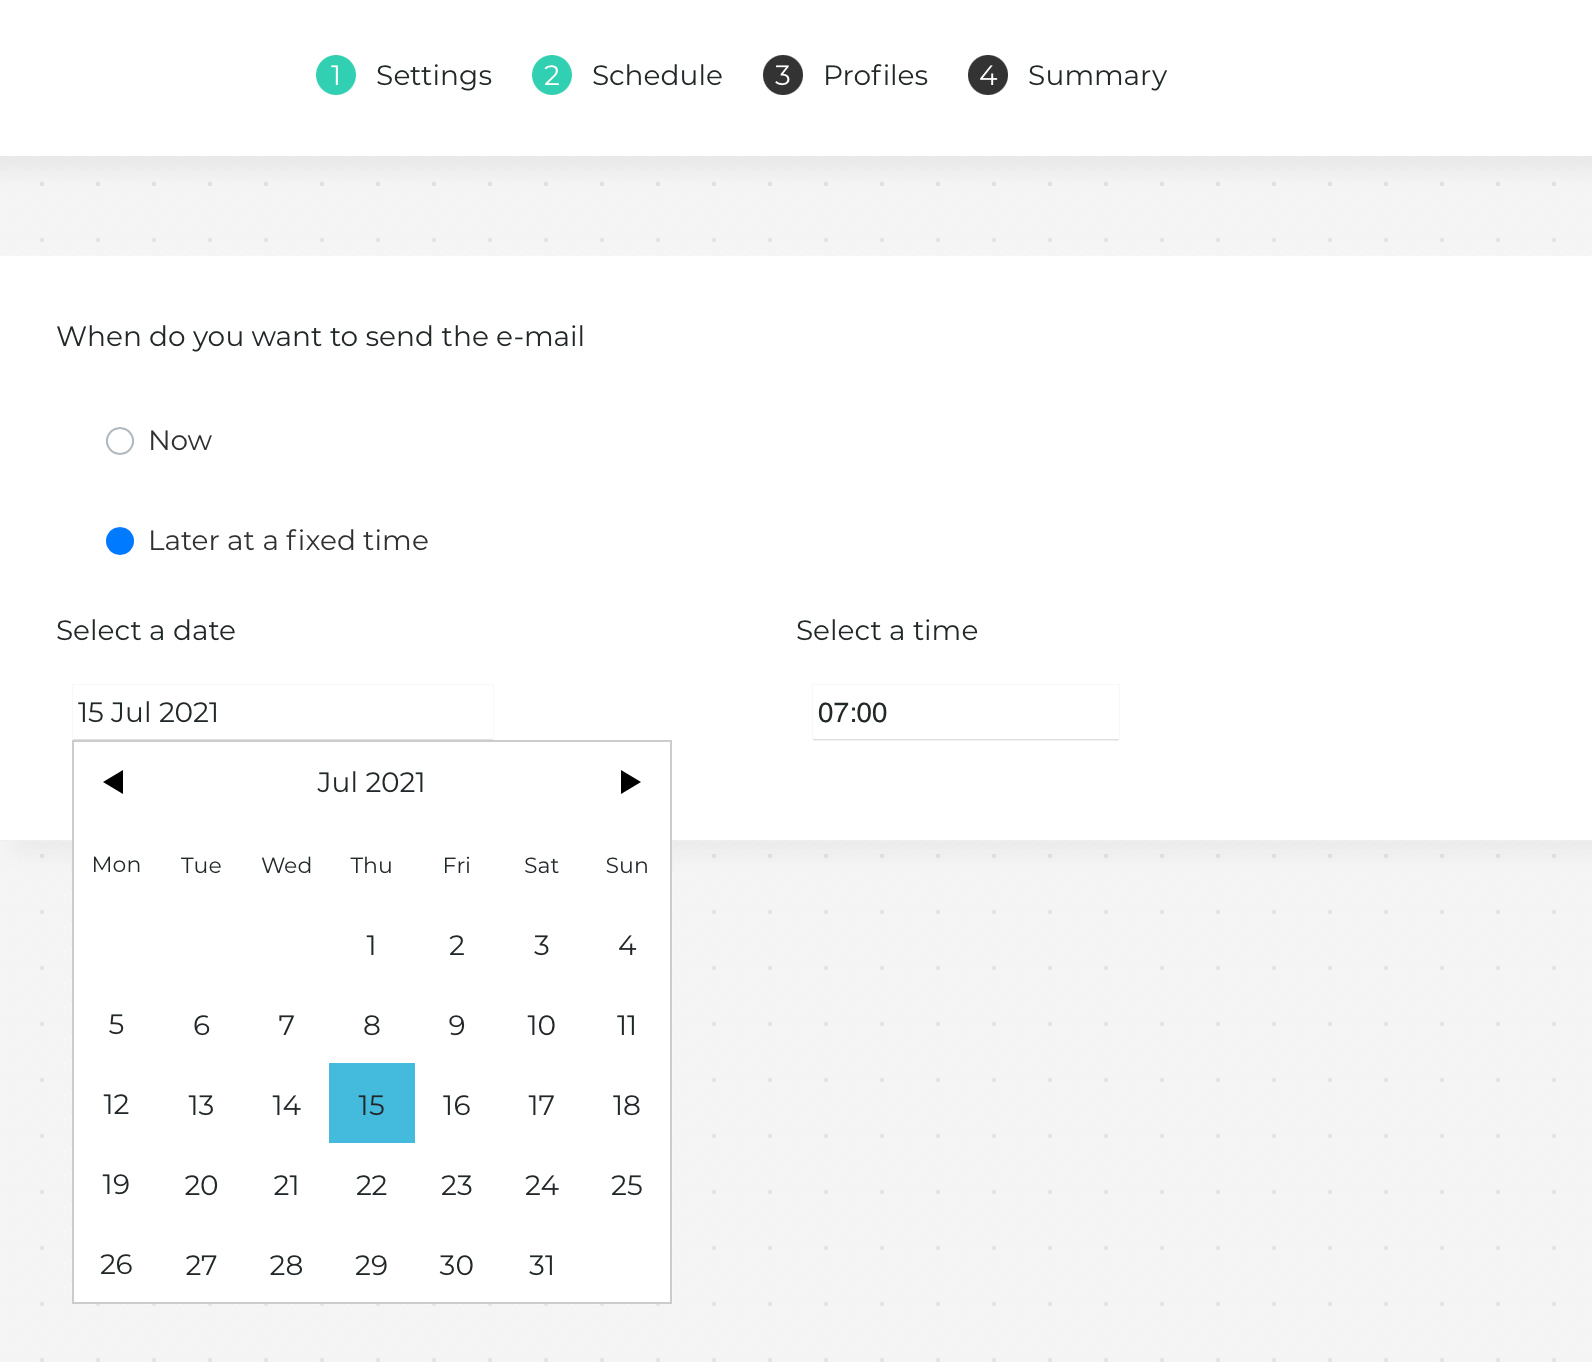Pick July 1 in the calendar
Image resolution: width=1592 pixels, height=1362 pixels.
point(371,945)
